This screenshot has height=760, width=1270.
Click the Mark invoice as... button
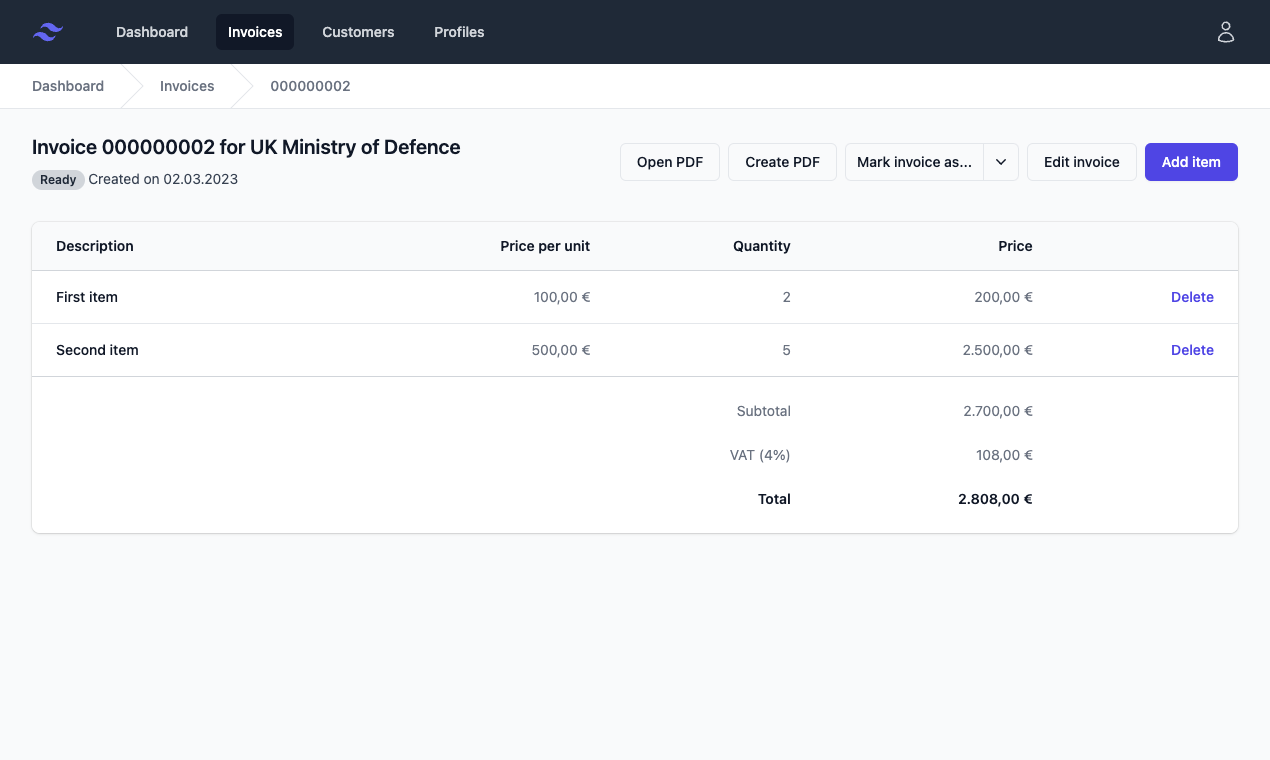tap(914, 162)
